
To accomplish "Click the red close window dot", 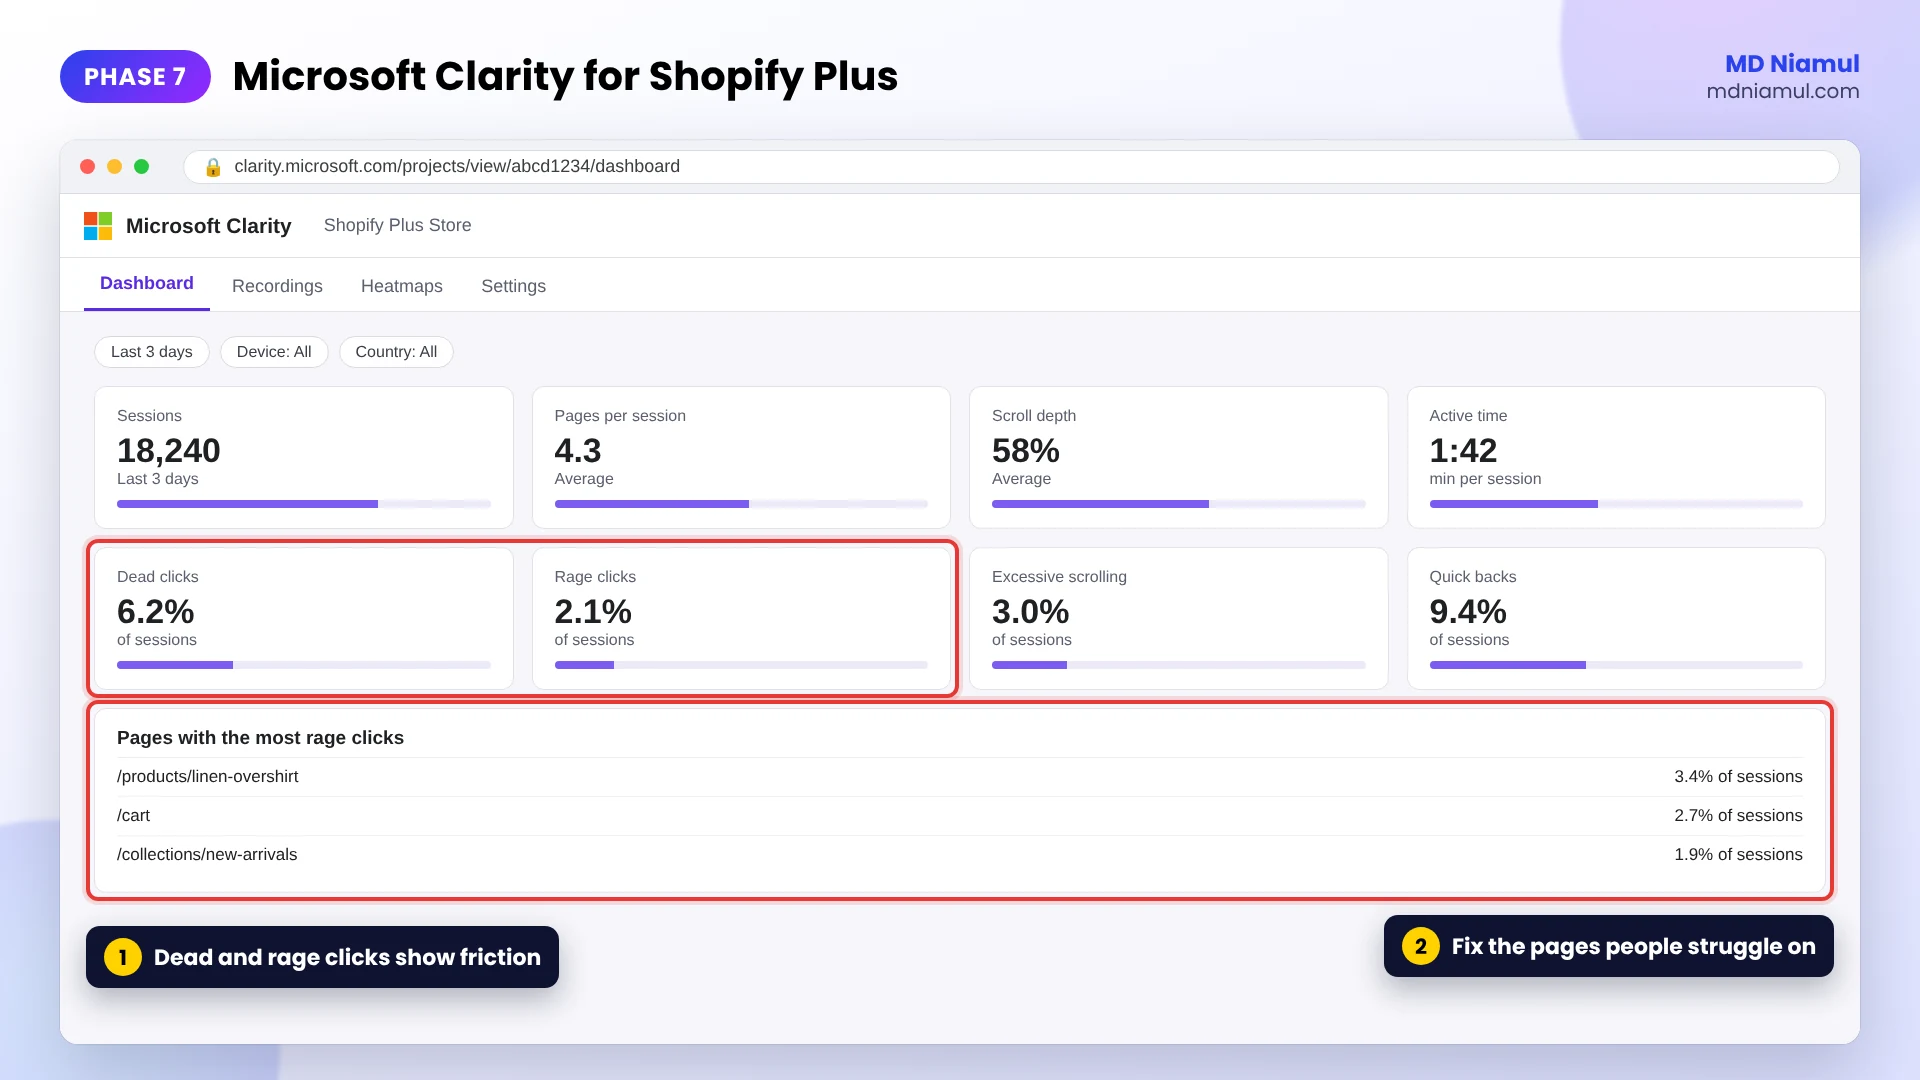I will pyautogui.click(x=88, y=167).
